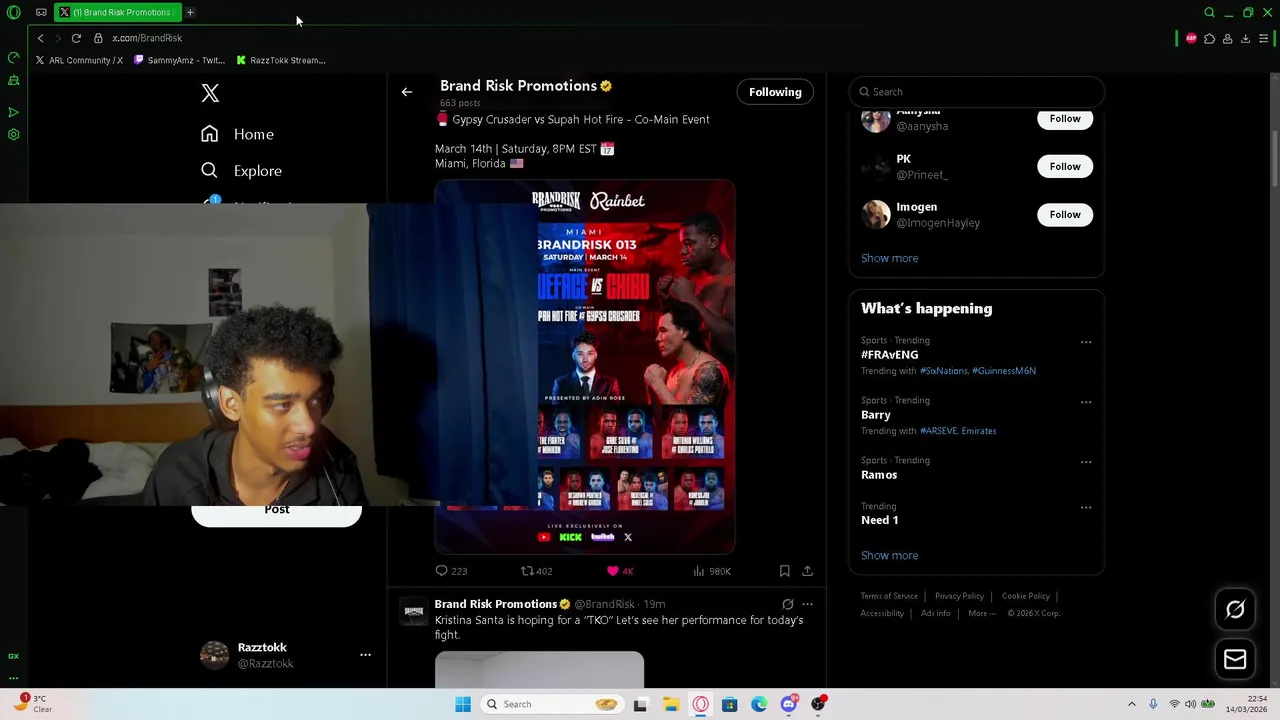Go back in browser history
Viewport: 1280px width, 720px height.
click(x=40, y=38)
